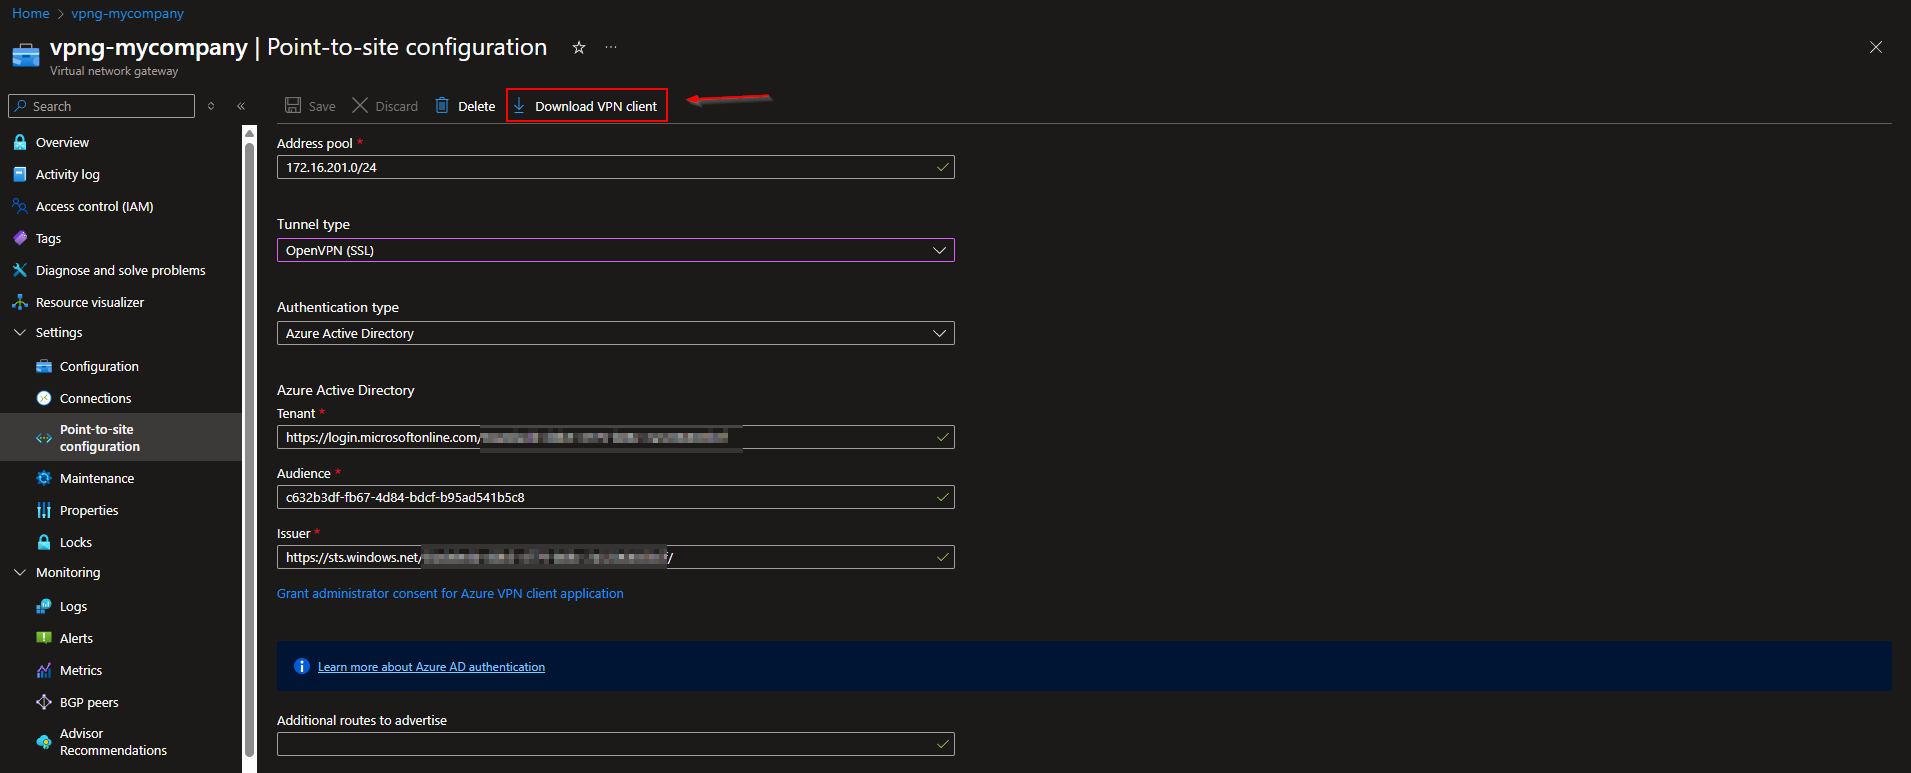The image size is (1911, 773).
Task: Open the BGP peers page
Action: (x=88, y=702)
